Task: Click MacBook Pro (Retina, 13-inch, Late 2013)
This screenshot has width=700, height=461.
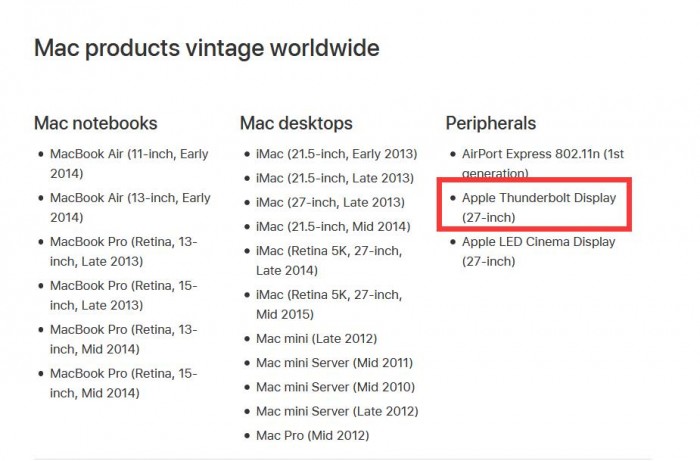Action: (x=123, y=251)
